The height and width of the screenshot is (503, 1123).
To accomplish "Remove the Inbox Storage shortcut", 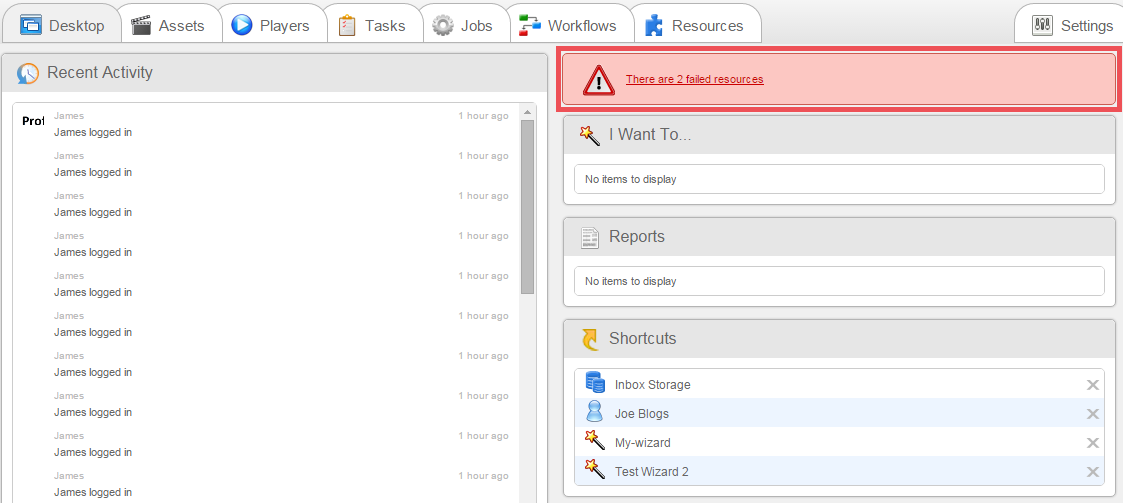I will pos(1093,385).
